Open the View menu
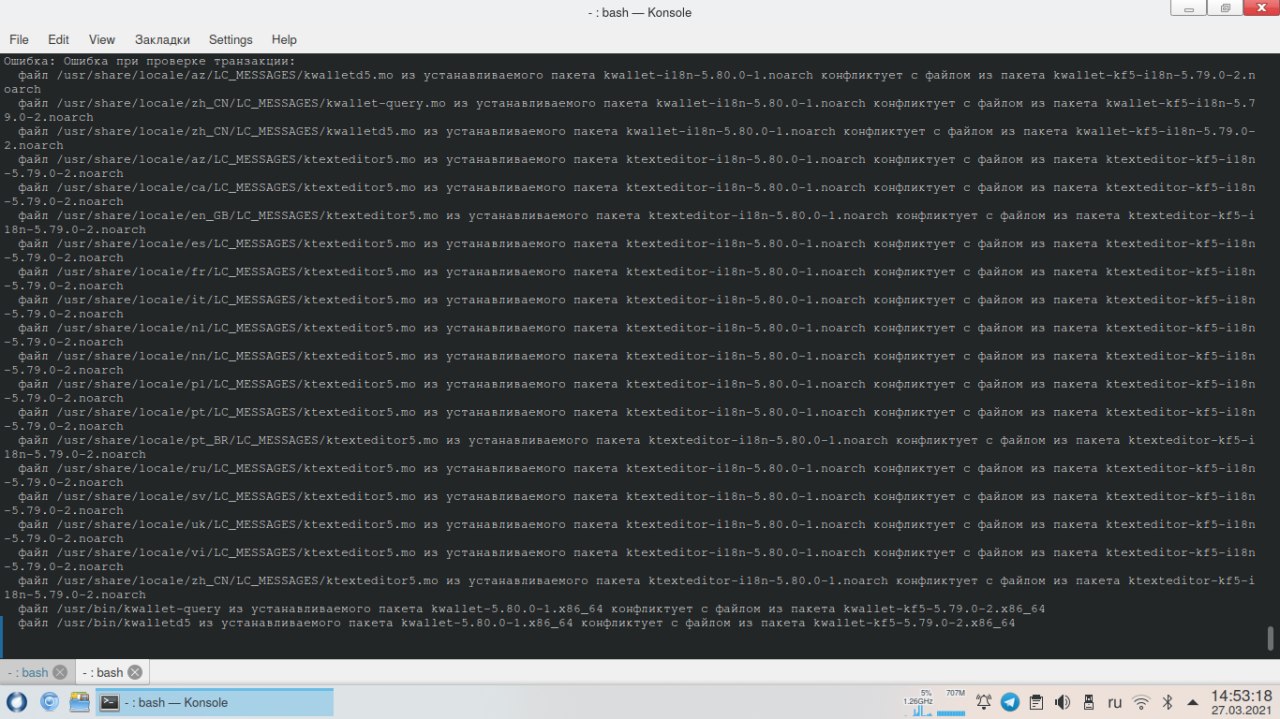1280x719 pixels. pos(102,40)
